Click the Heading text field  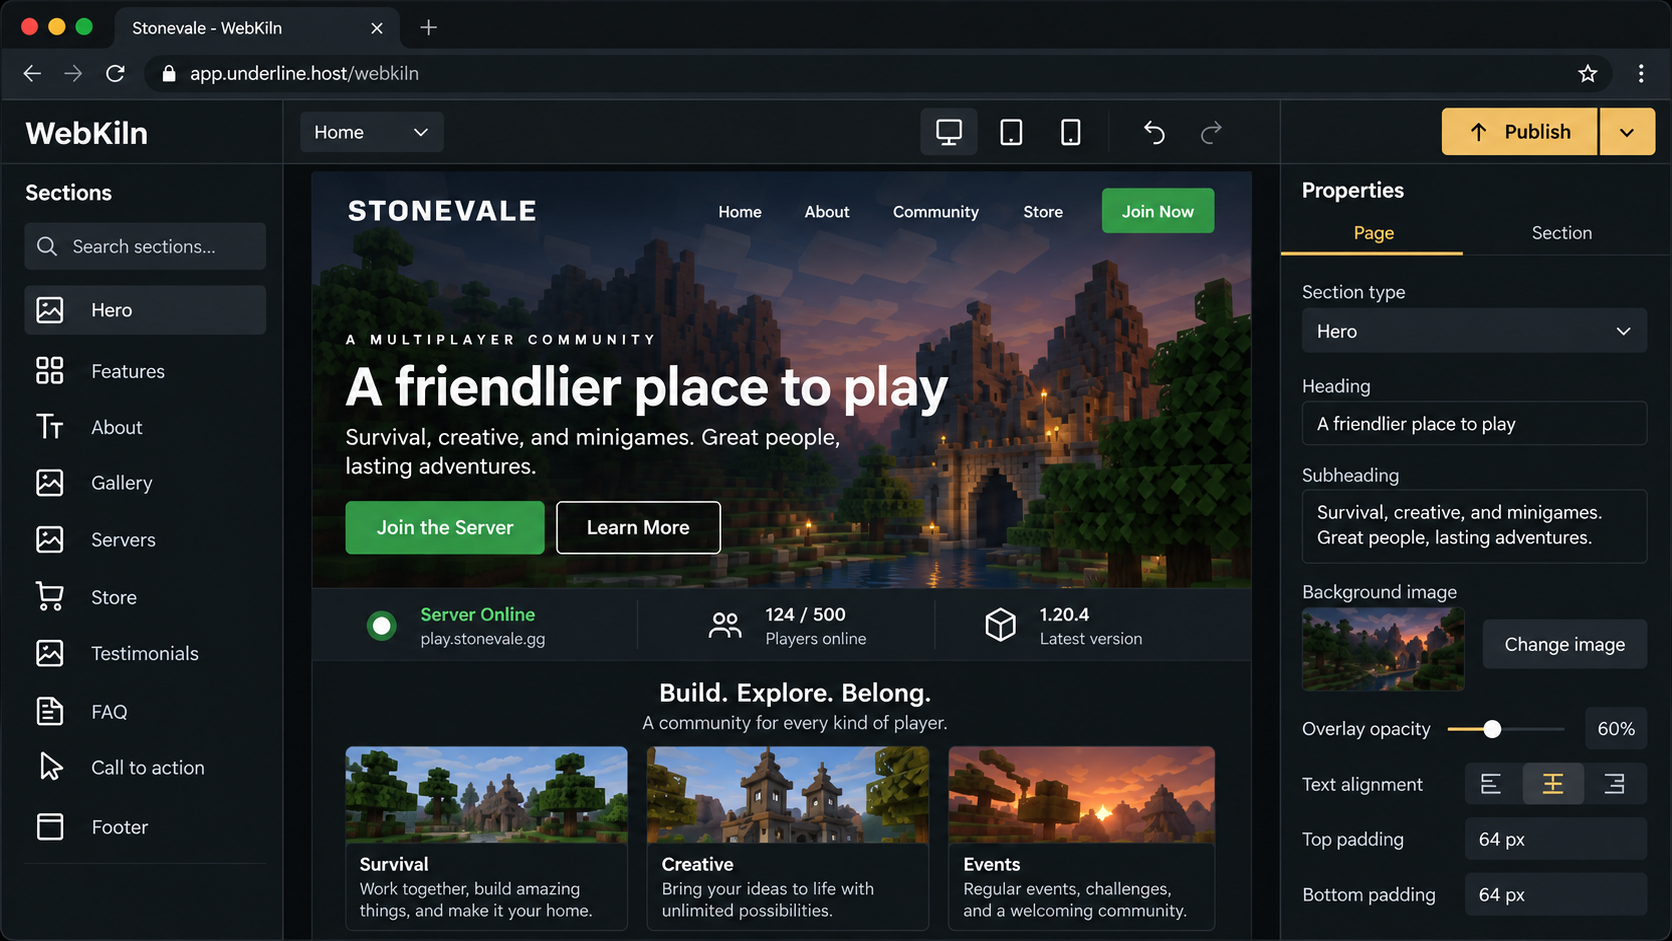coord(1474,423)
